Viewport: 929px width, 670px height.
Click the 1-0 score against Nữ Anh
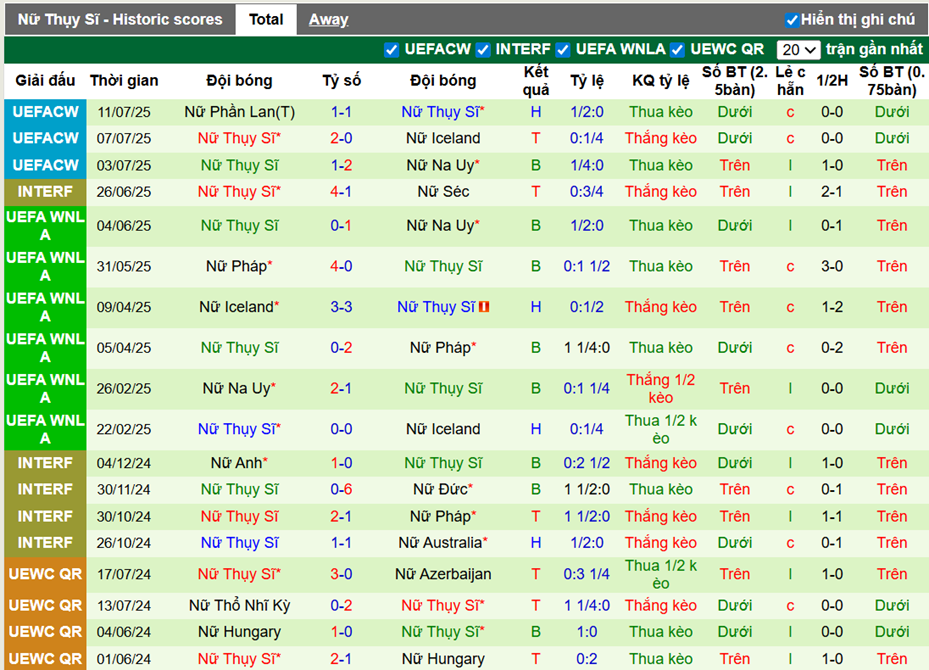pos(341,463)
